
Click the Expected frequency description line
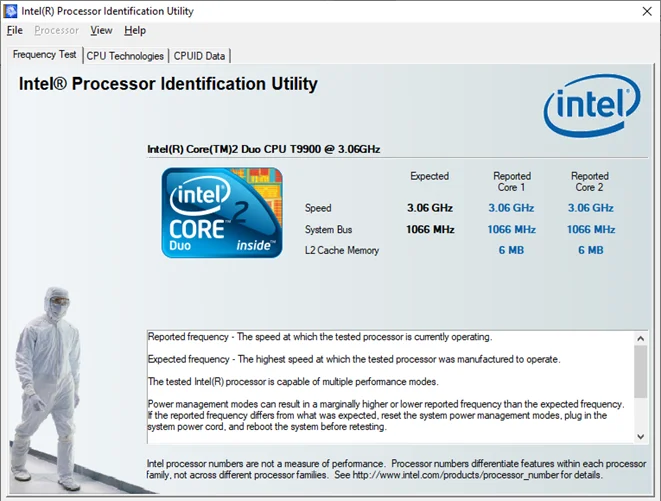pyautogui.click(x=354, y=359)
